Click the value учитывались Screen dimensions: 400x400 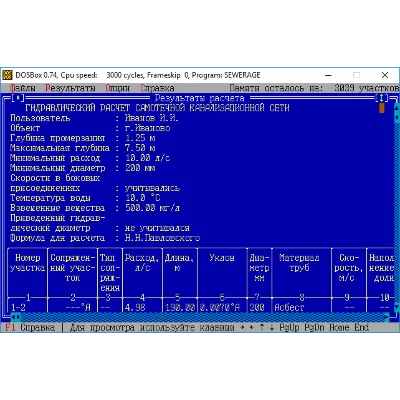click(x=152, y=188)
